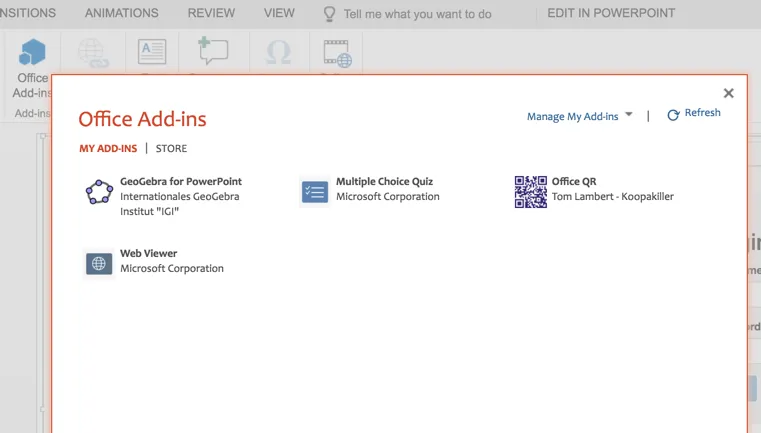Click Tell me what you want to do field
This screenshot has height=433, width=761.
click(417, 14)
